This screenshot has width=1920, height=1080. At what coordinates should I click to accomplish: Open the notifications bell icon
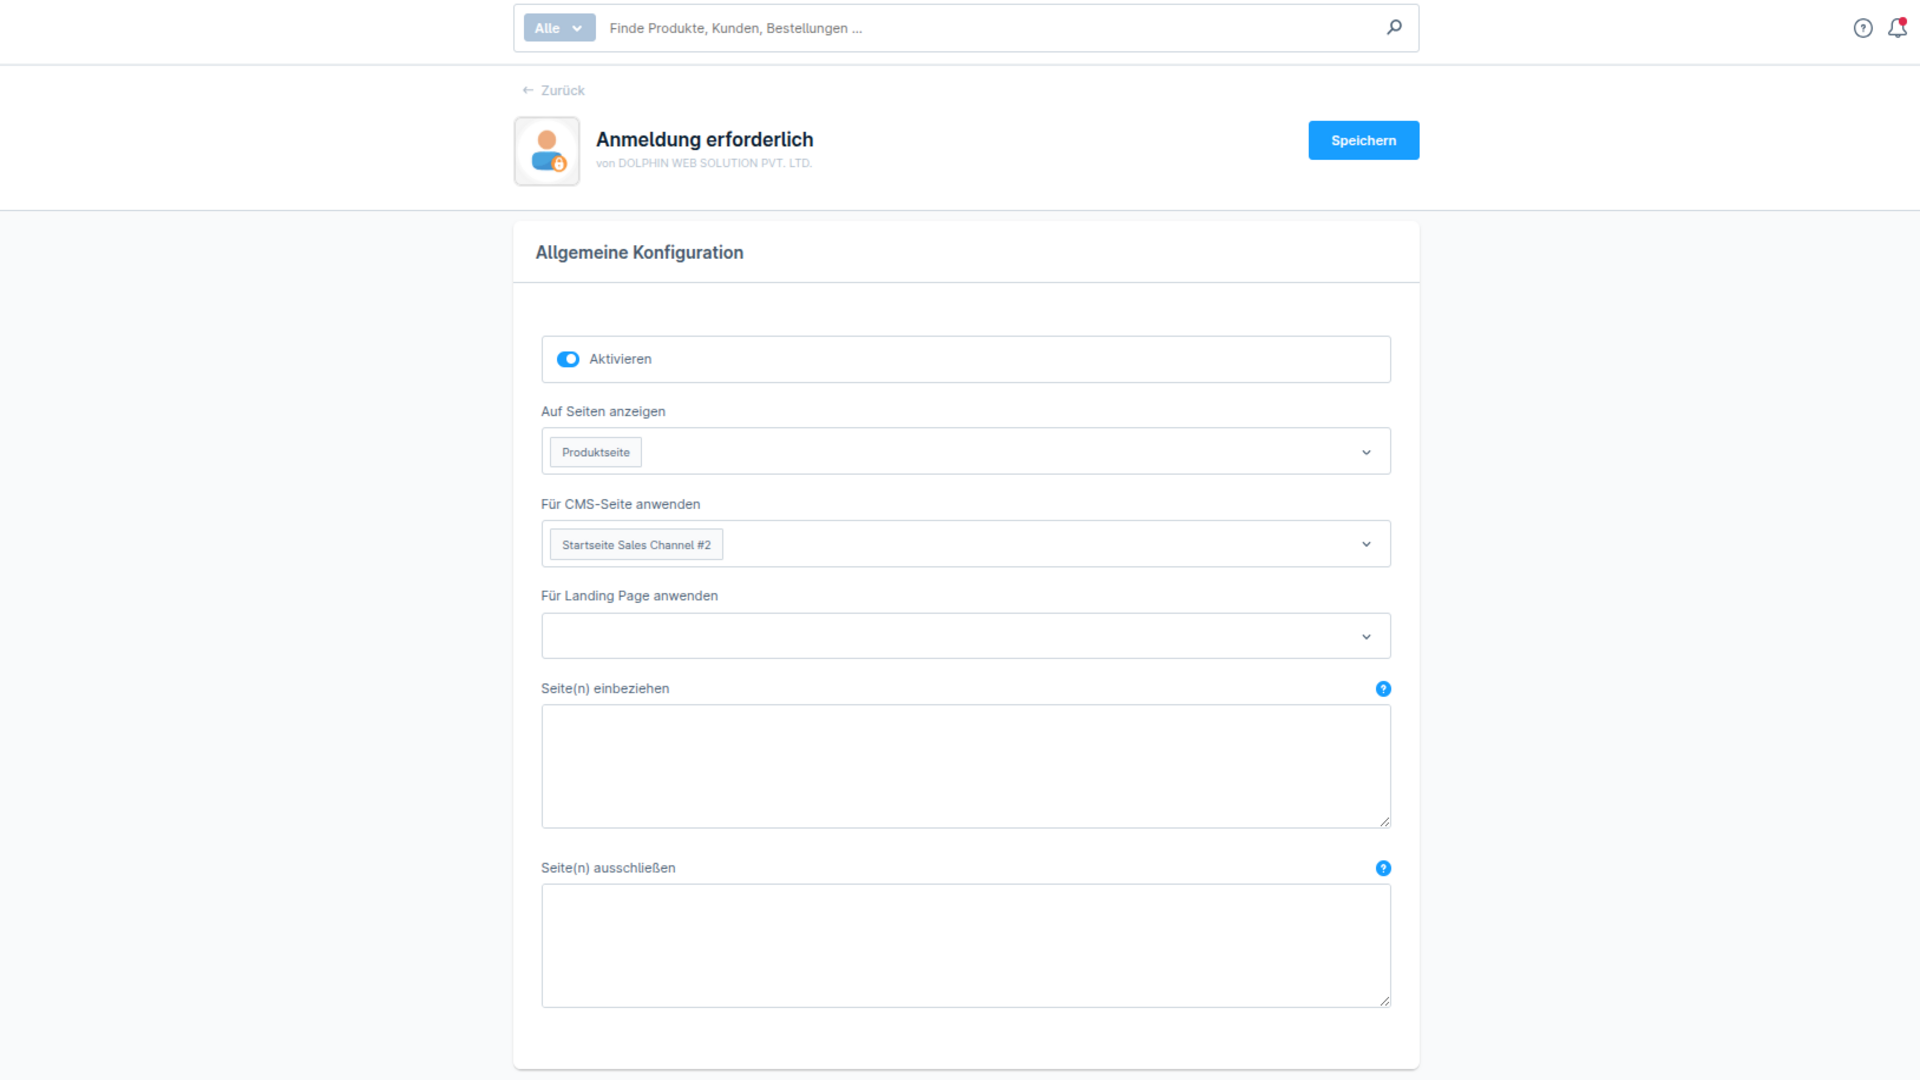1897,28
